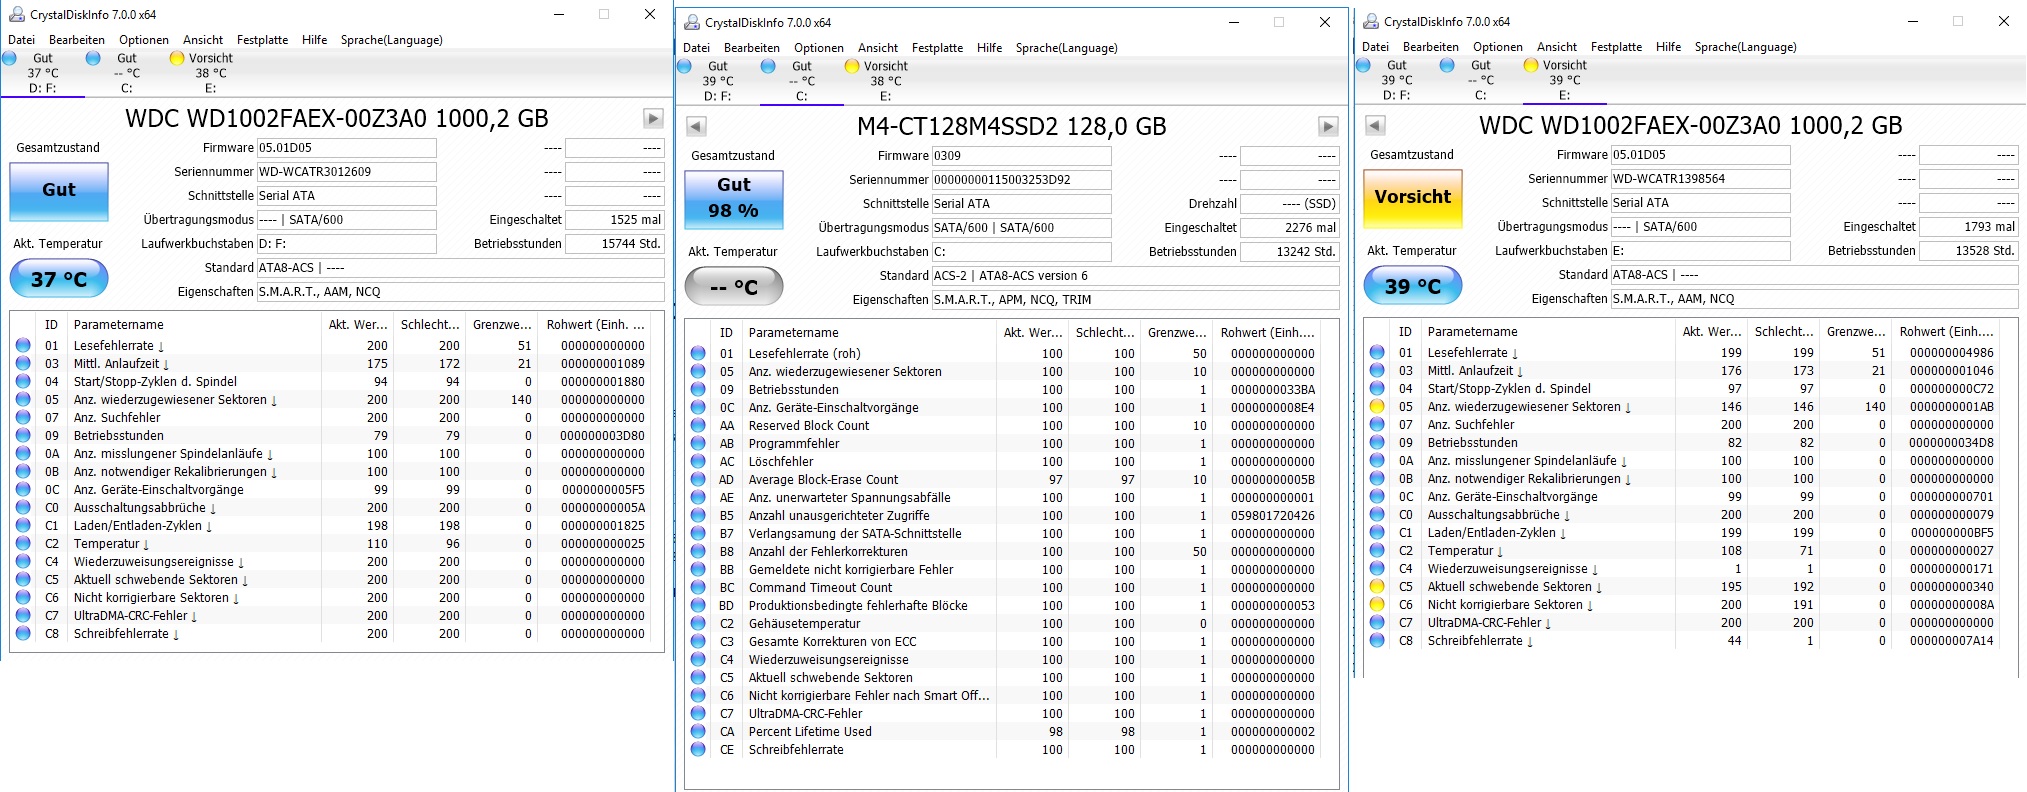Click yellow status orb for C6 right window
Image resolution: width=2027 pixels, height=792 pixels.
coord(1377,605)
